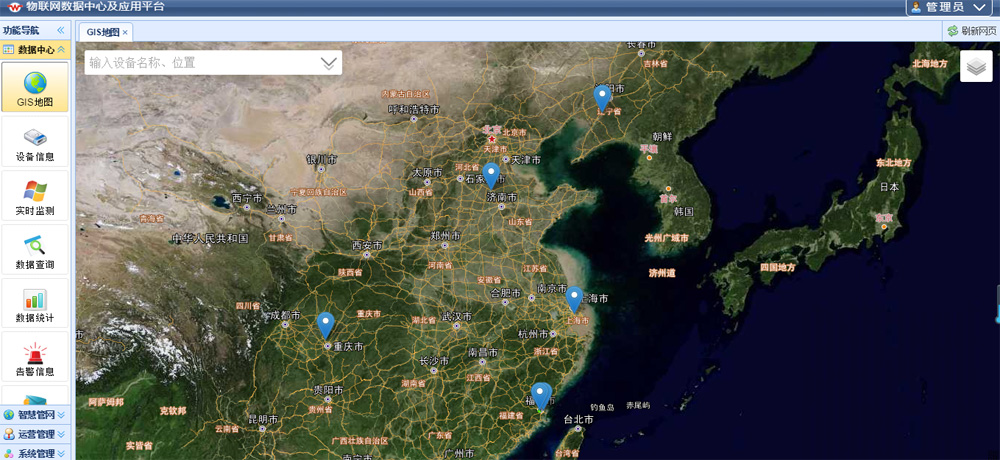Open the 数据统计 data statistics module
Screen dimensions: 1000x460
click(x=35, y=304)
